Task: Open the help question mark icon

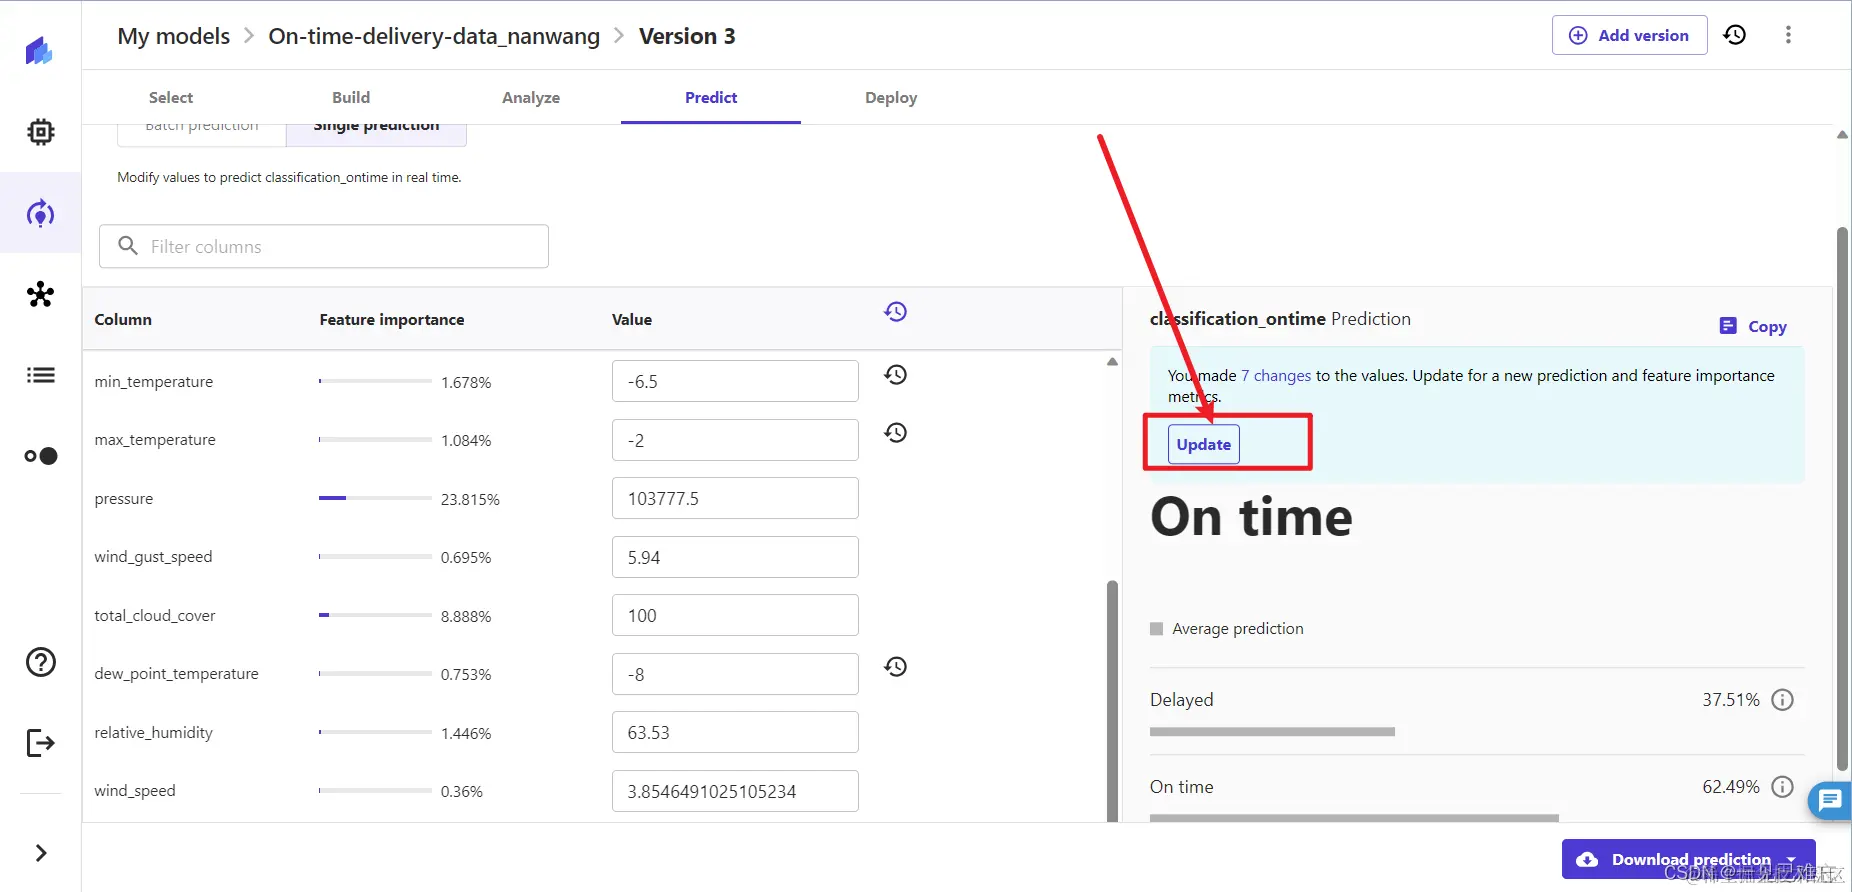Action: pos(40,662)
